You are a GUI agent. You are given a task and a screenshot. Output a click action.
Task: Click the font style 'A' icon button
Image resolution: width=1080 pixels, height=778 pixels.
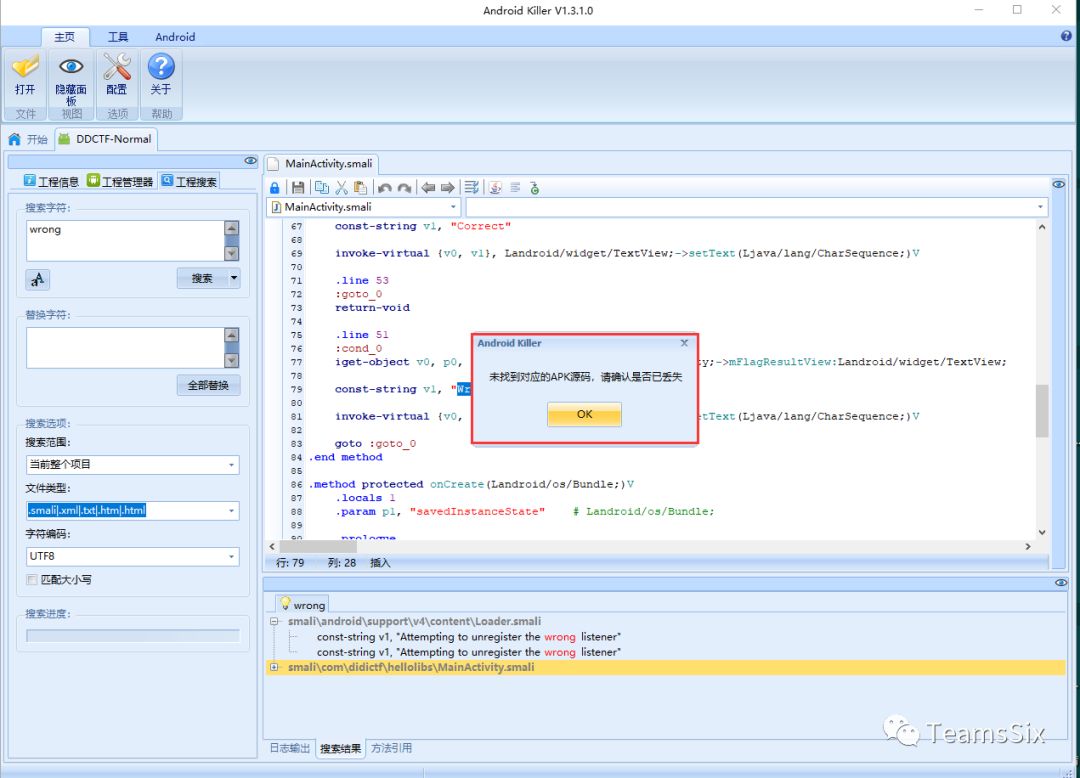coord(38,279)
